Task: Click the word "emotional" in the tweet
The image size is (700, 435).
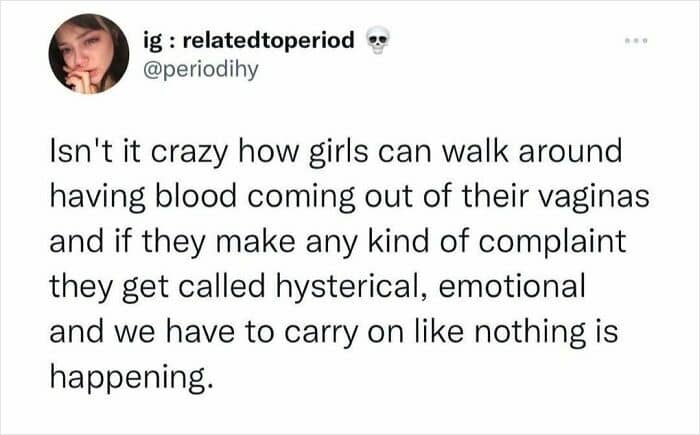Action: (512, 286)
